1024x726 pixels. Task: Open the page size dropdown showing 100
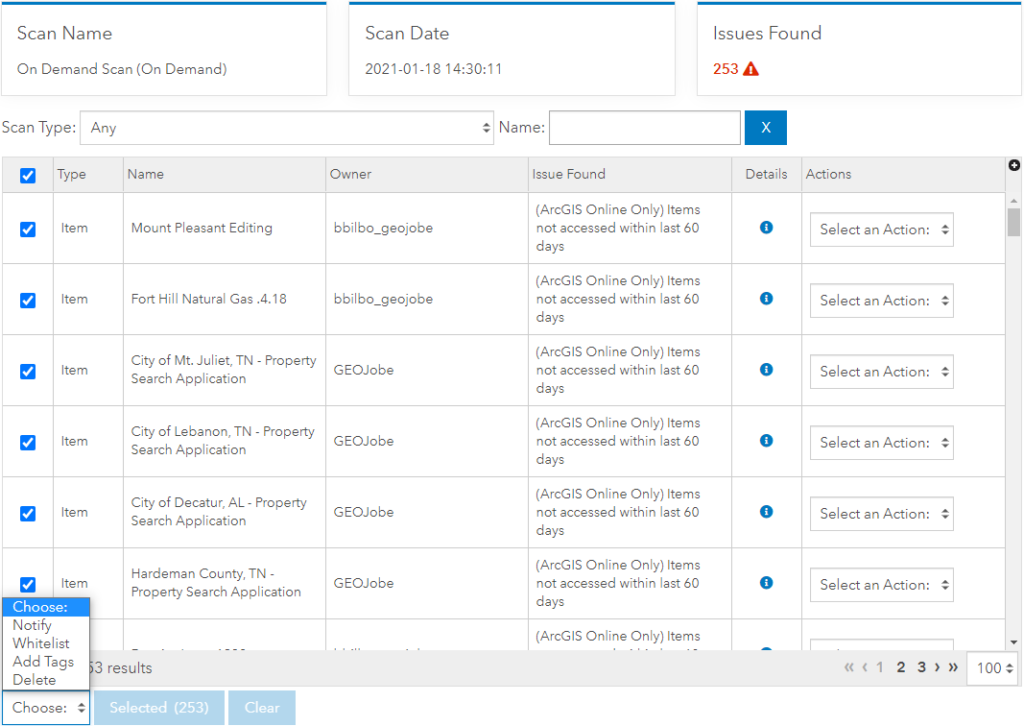pos(994,668)
